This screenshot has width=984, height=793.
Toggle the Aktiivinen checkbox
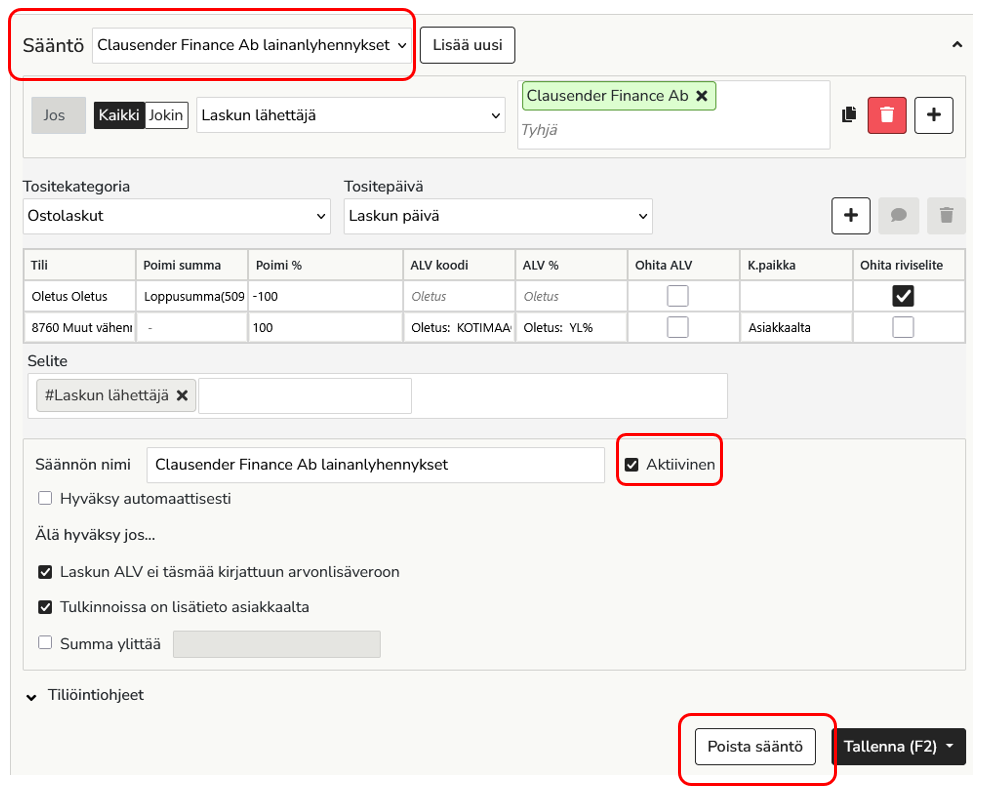(632, 464)
